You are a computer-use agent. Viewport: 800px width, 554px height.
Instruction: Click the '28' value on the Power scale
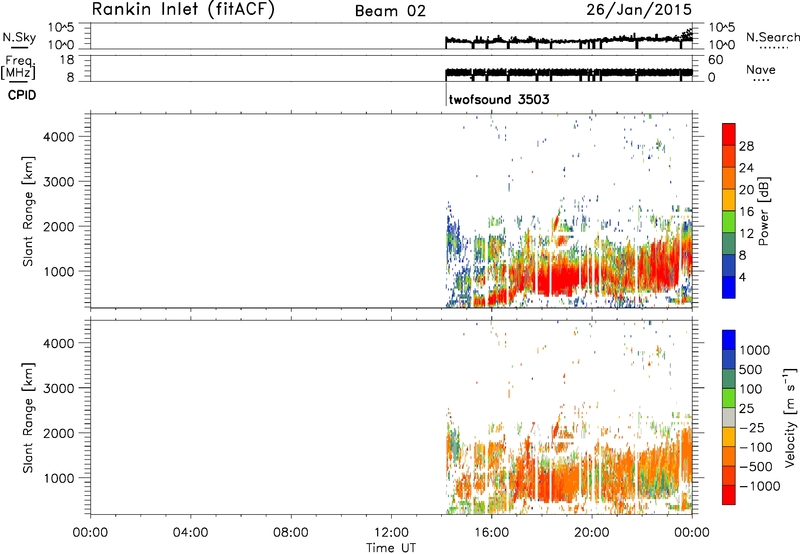tap(746, 146)
